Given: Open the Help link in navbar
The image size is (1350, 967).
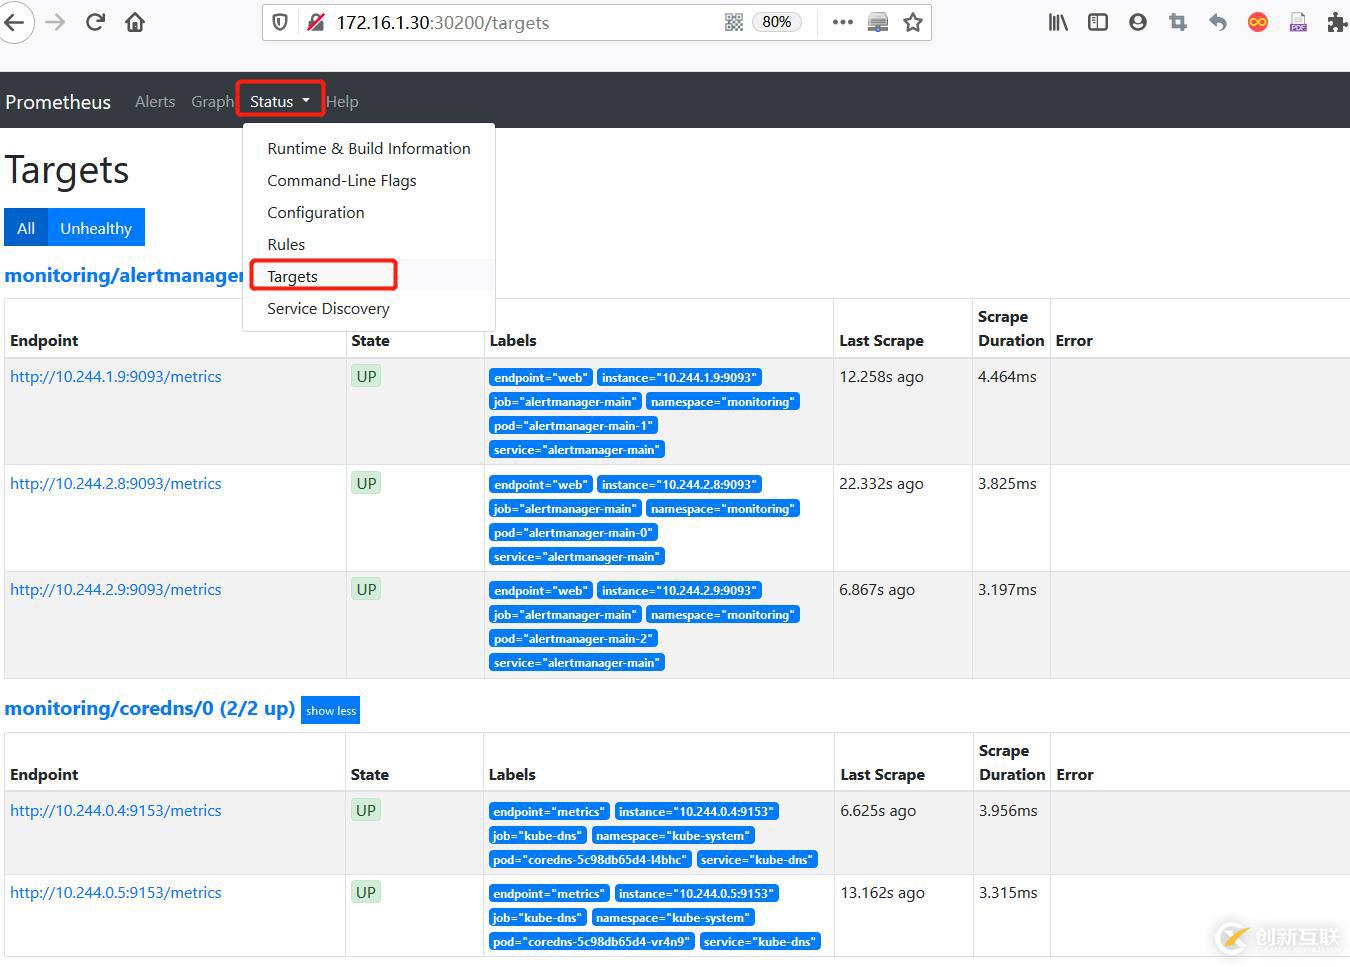Looking at the screenshot, I should (342, 102).
